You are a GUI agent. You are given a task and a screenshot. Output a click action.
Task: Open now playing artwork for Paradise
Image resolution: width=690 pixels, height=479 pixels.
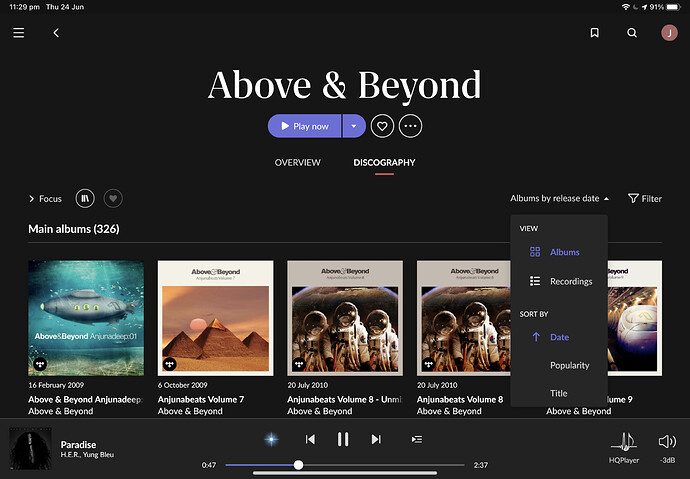click(30, 448)
